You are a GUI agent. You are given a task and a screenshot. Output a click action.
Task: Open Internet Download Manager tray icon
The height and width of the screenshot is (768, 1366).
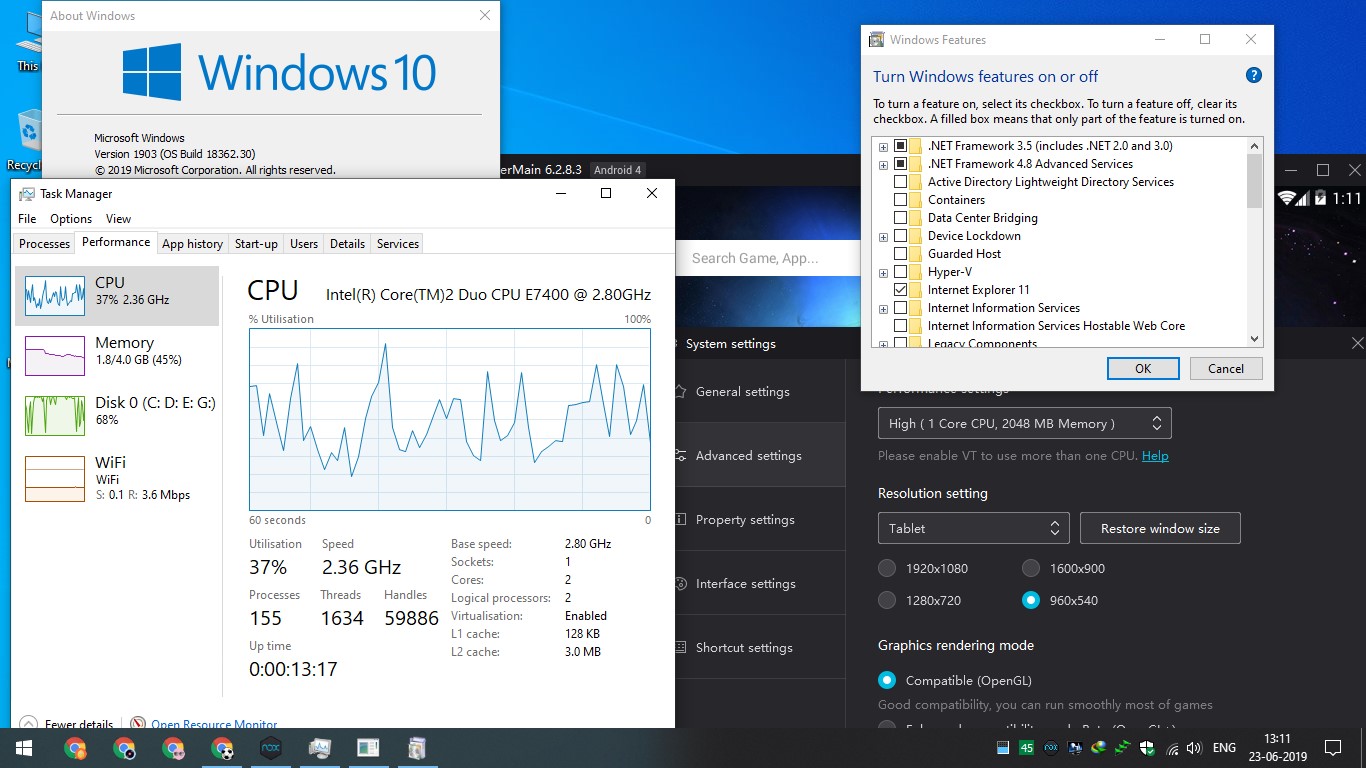(1099, 748)
